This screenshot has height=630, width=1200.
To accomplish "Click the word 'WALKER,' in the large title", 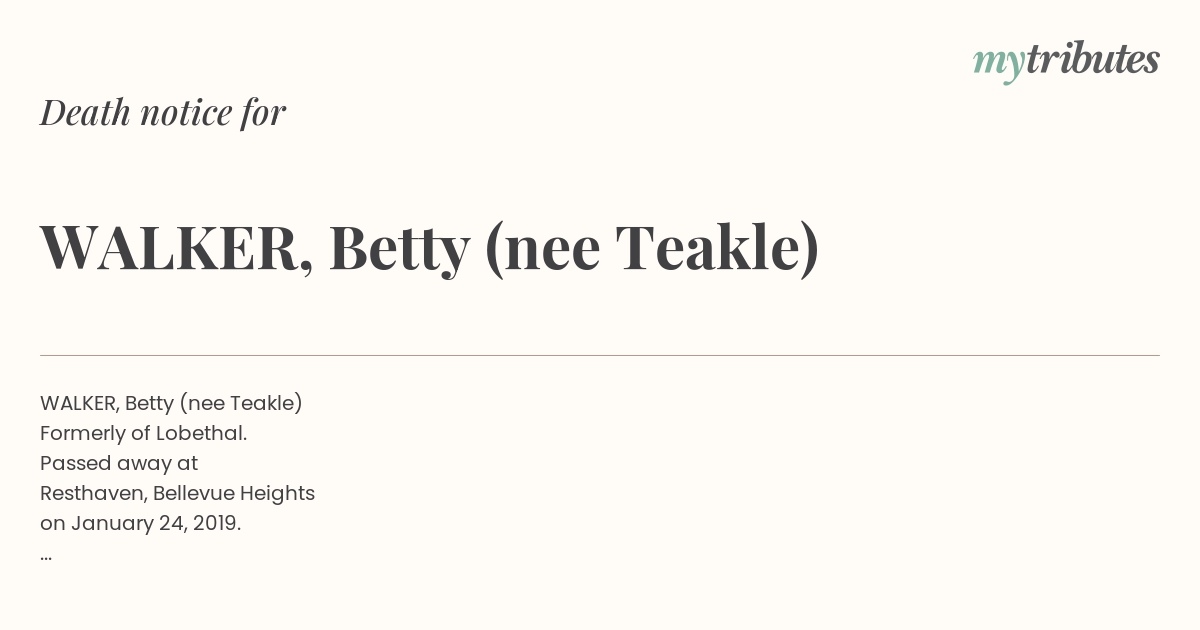I will point(176,250).
